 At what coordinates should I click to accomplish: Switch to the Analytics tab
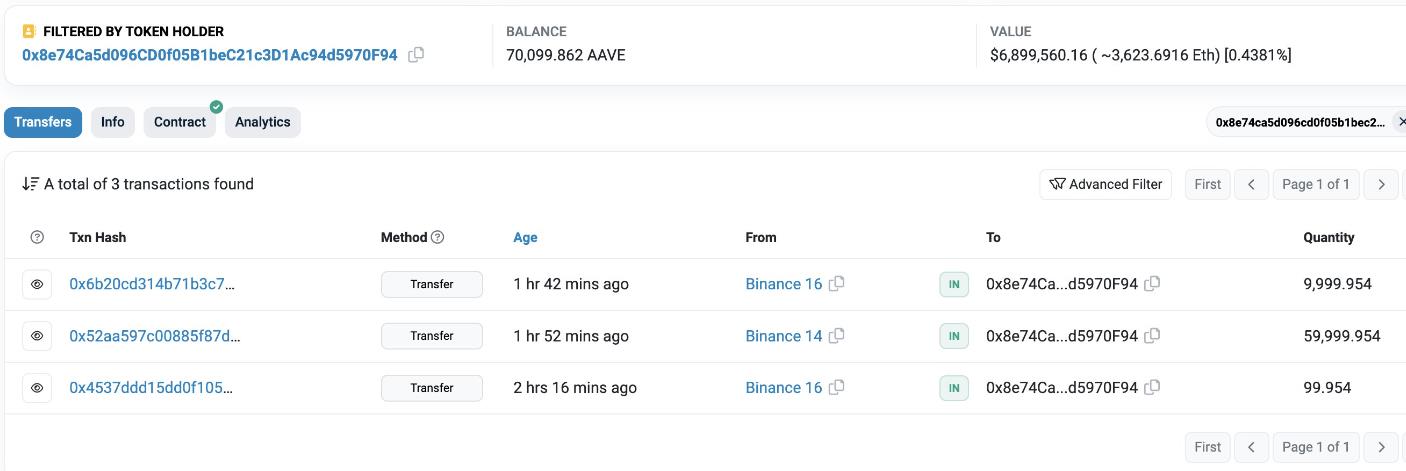coord(262,122)
